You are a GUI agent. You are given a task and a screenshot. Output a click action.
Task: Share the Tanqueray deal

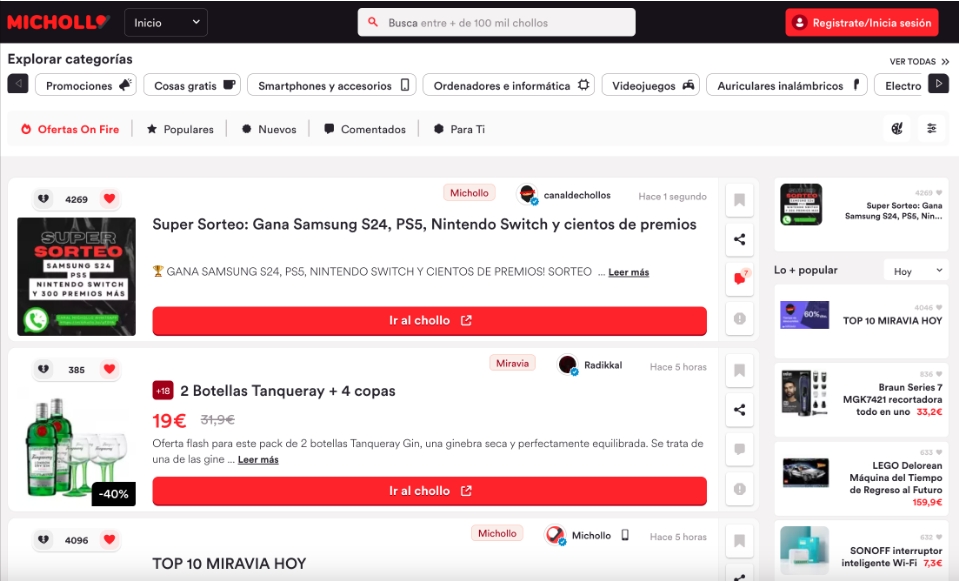tap(739, 410)
